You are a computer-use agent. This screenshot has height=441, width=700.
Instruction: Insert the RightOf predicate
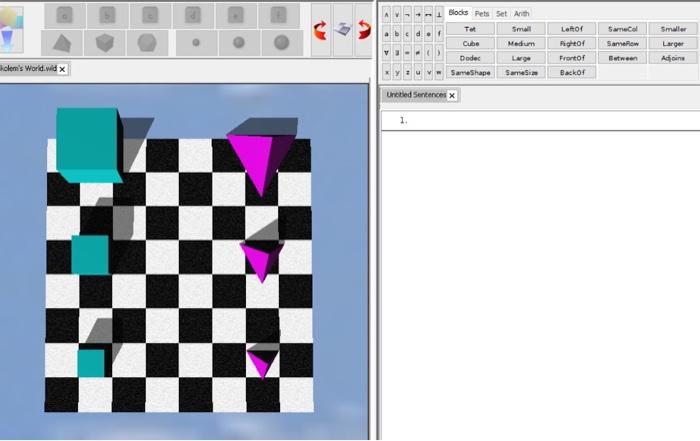(x=572, y=44)
